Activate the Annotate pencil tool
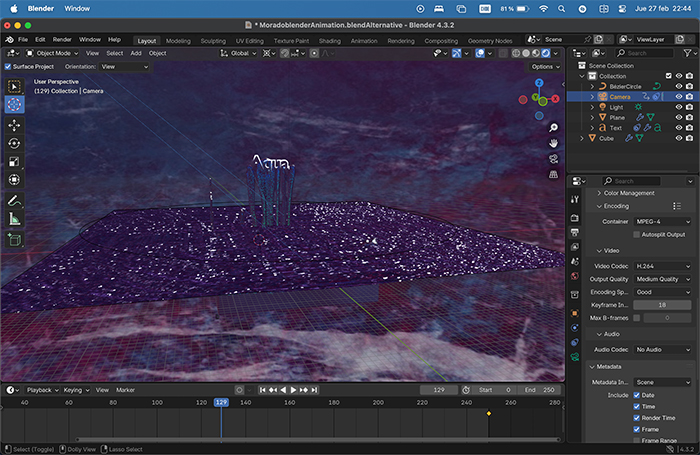 tap(14, 199)
